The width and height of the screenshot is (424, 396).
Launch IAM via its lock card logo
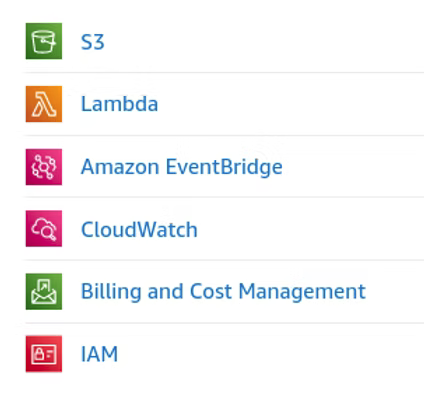coord(44,354)
